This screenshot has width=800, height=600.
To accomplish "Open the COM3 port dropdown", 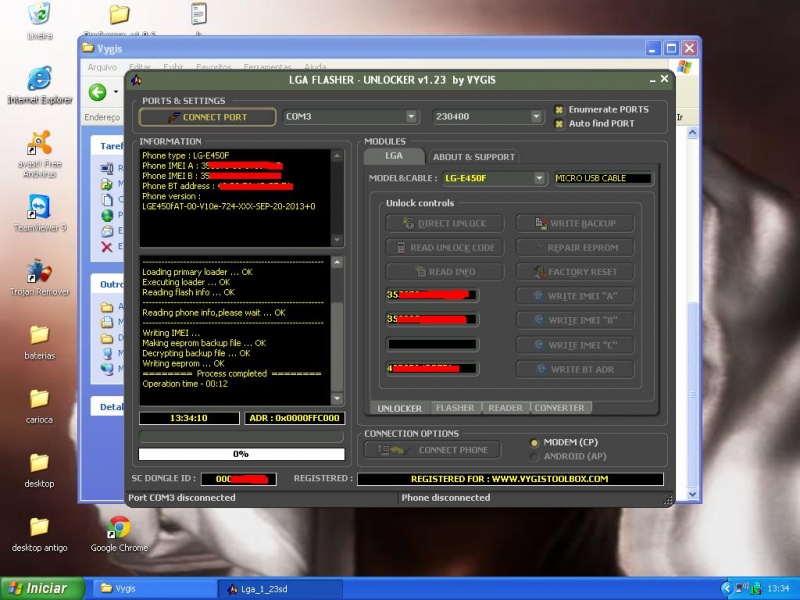I will [x=411, y=117].
